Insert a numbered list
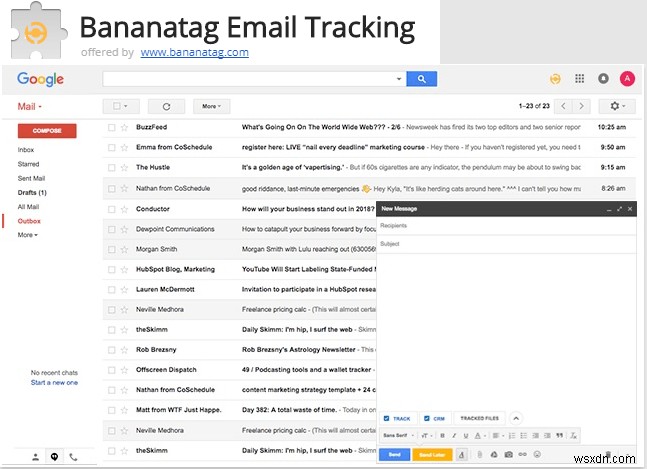Screen dimensions: 647x469 (512, 436)
